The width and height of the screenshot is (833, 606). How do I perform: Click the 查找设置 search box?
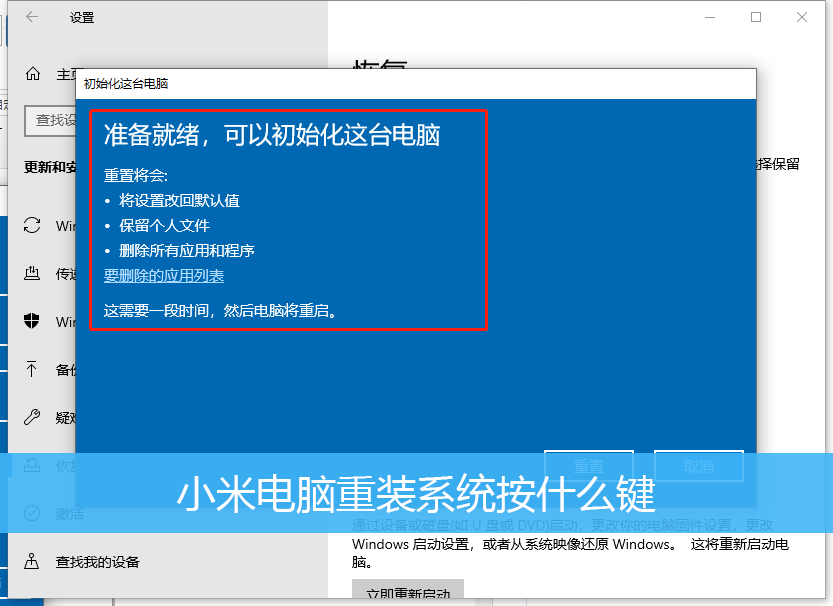50,120
